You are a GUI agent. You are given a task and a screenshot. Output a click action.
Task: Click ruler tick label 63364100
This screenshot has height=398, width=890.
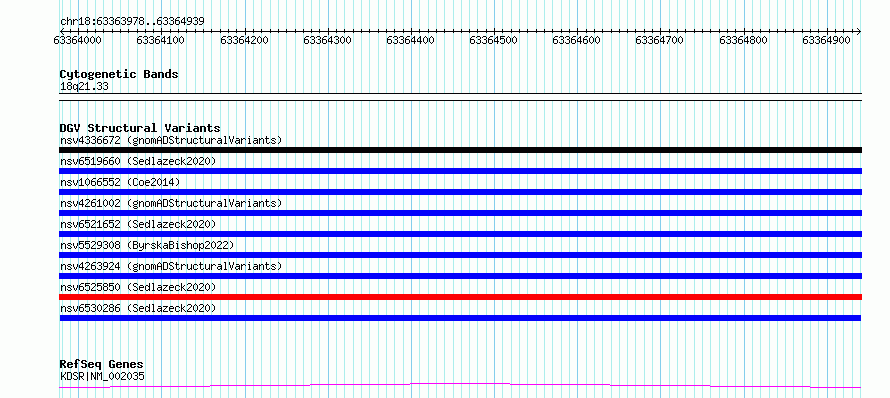pyautogui.click(x=161, y=40)
